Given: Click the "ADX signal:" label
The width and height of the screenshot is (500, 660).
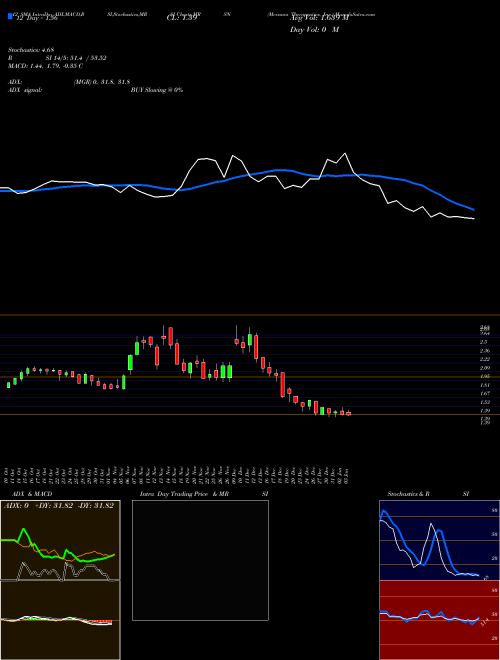Looking at the screenshot, I should [x=25, y=90].
